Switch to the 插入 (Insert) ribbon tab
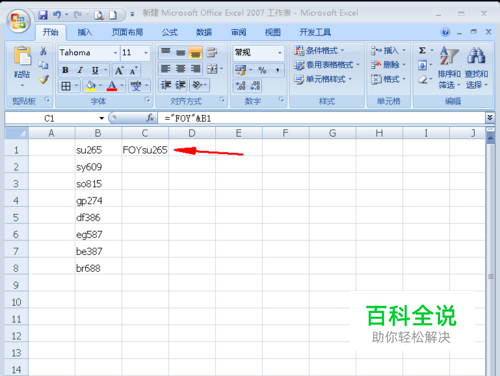The height and width of the screenshot is (376, 500). coord(85,32)
